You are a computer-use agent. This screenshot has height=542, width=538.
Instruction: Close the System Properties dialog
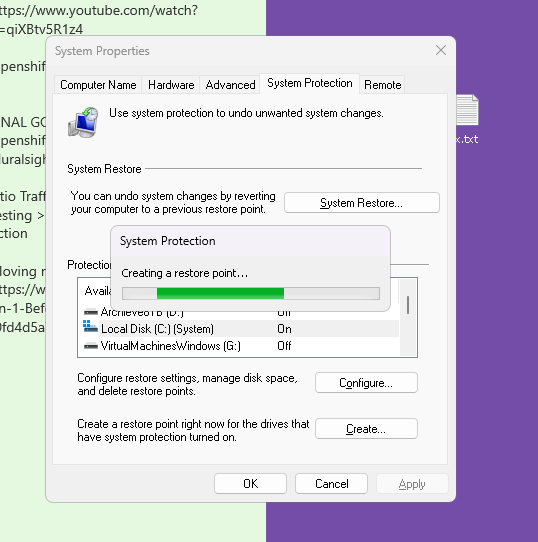pos(441,50)
